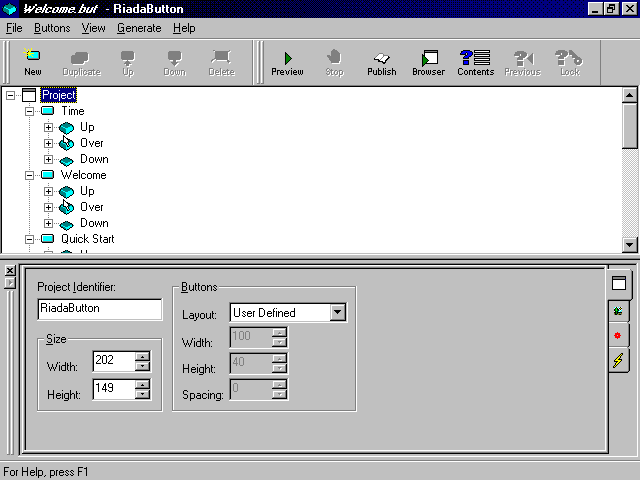Image resolution: width=640 pixels, height=480 pixels.
Task: Click the Publish toolbar icon
Action: 381,62
